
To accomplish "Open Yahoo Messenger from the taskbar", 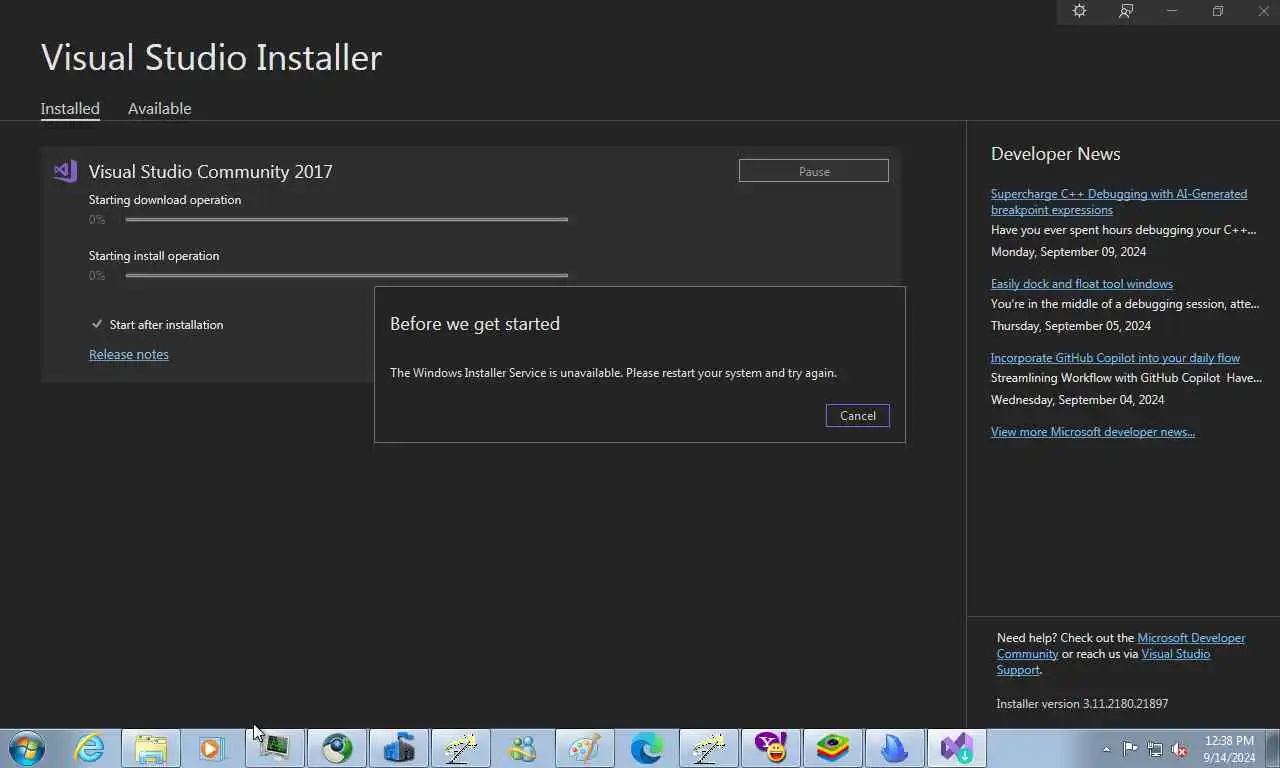I will (x=771, y=748).
